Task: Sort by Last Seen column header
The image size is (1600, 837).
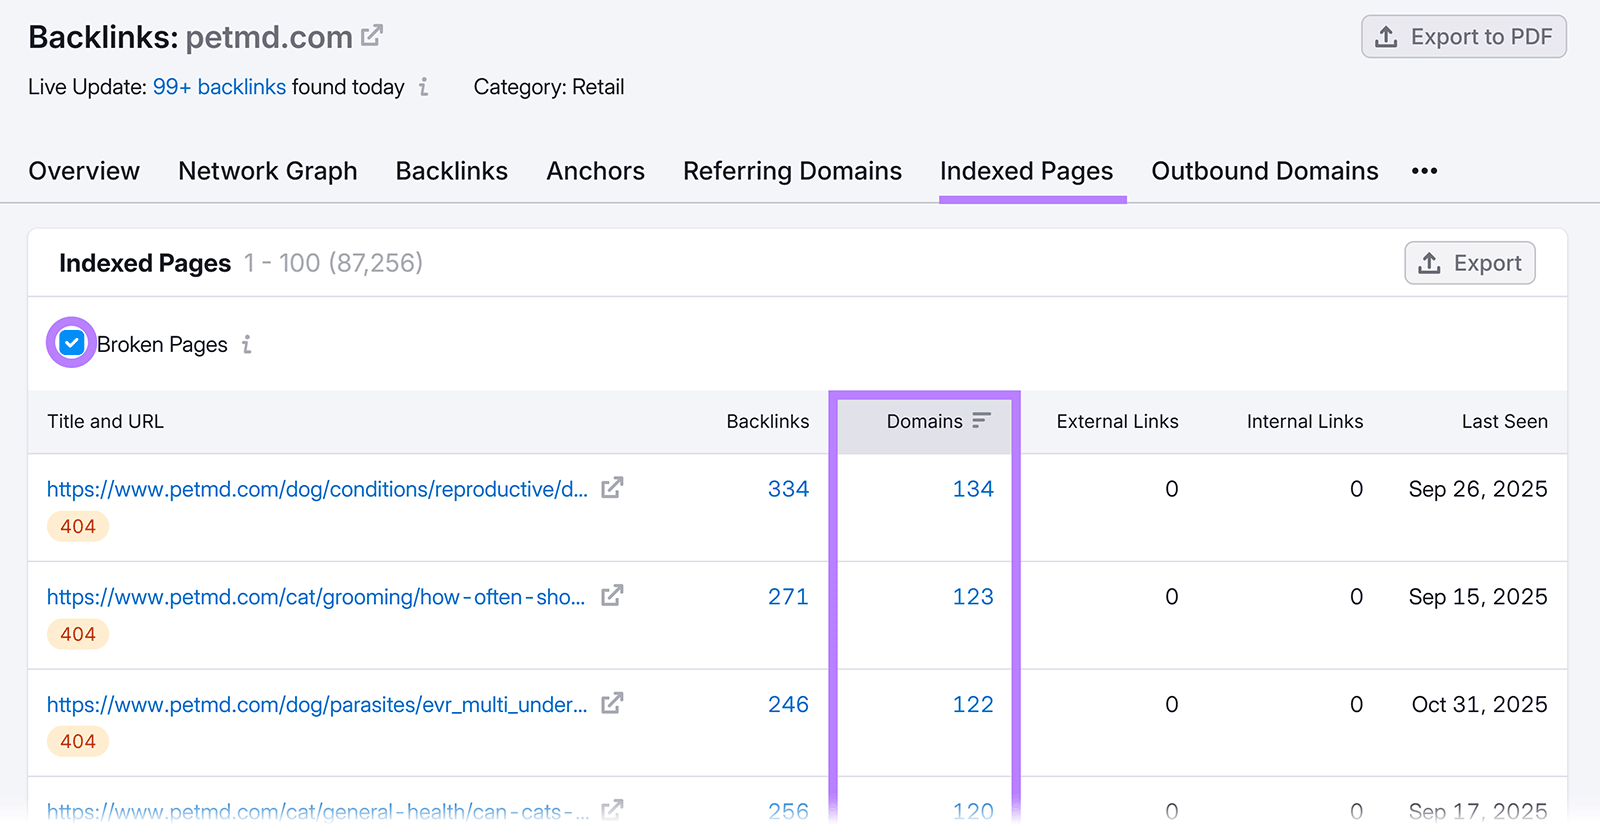Action: [x=1504, y=422]
